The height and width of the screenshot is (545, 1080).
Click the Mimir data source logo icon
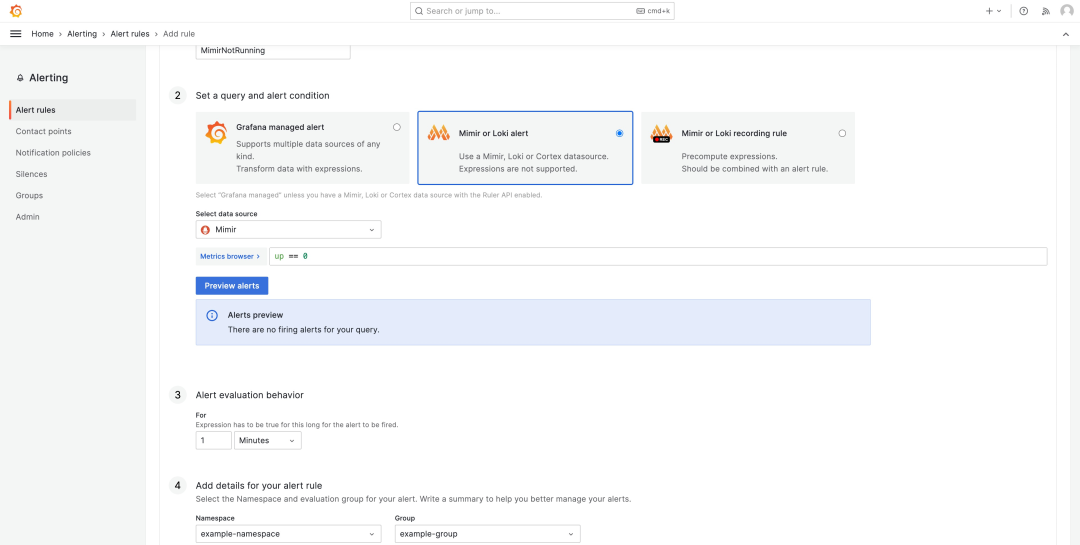[x=206, y=230]
